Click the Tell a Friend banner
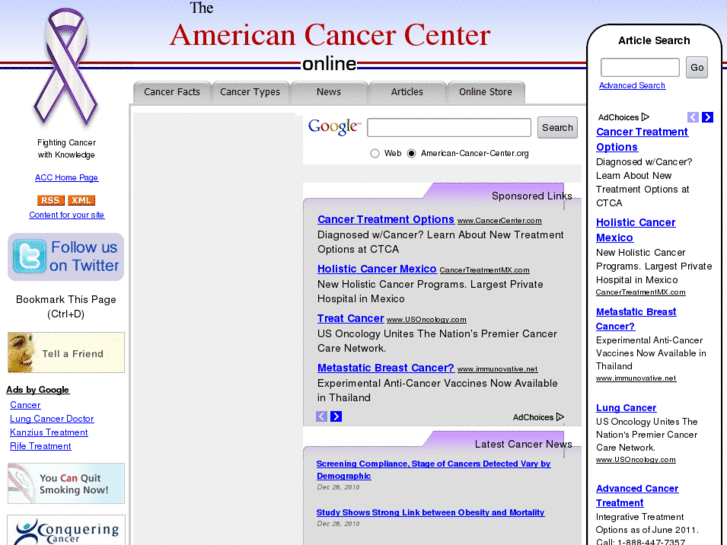 pos(66,353)
